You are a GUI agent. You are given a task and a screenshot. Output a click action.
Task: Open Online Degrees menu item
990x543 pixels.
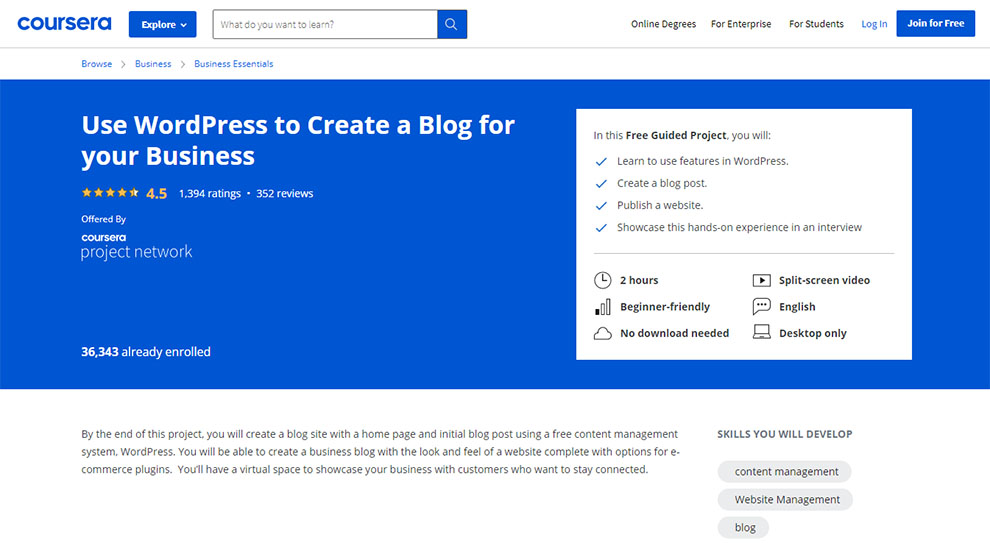click(664, 24)
